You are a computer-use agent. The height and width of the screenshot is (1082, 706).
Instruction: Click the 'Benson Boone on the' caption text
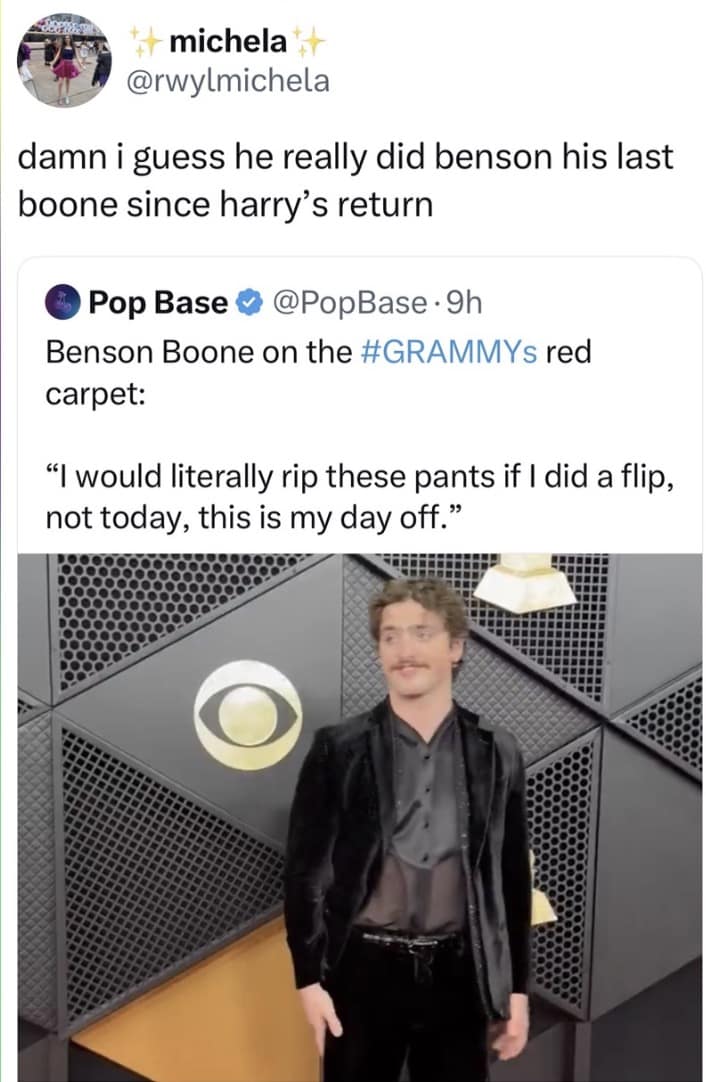click(197, 352)
